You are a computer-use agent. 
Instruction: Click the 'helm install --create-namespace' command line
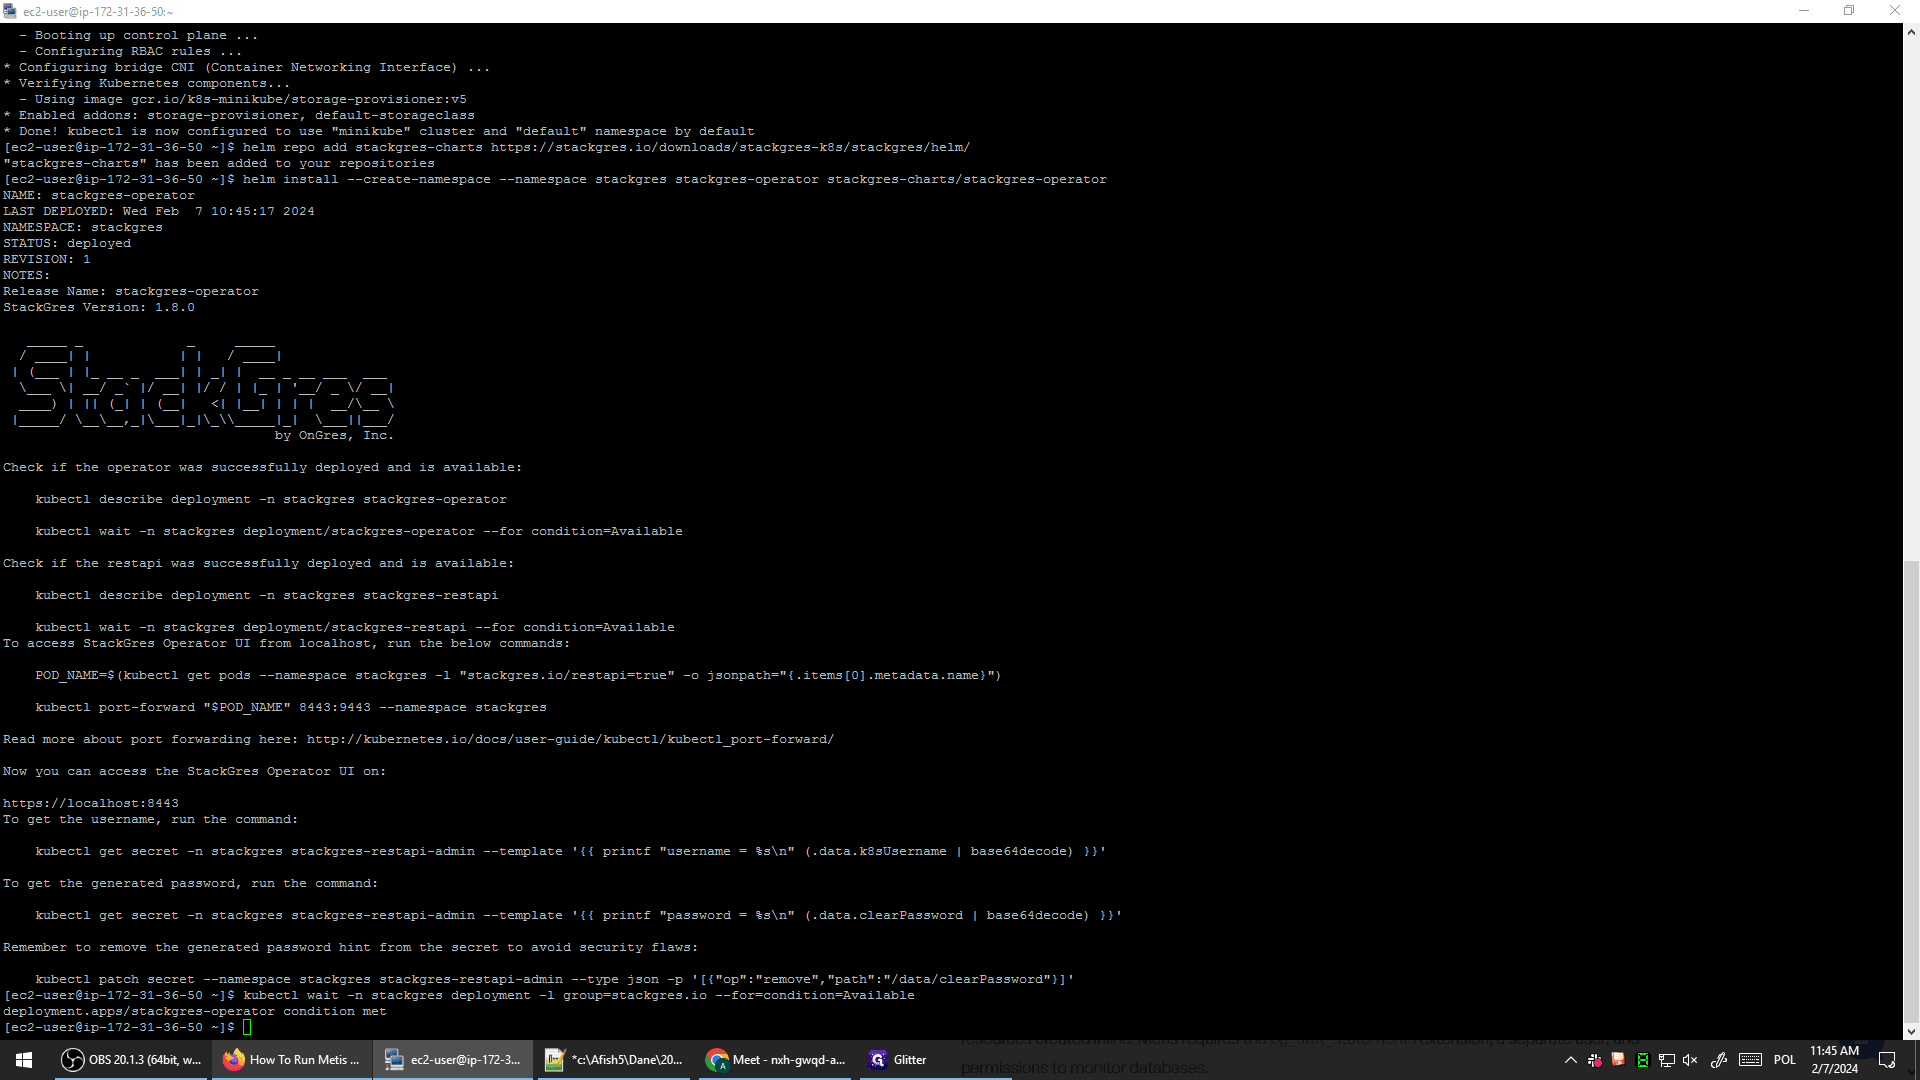(674, 179)
